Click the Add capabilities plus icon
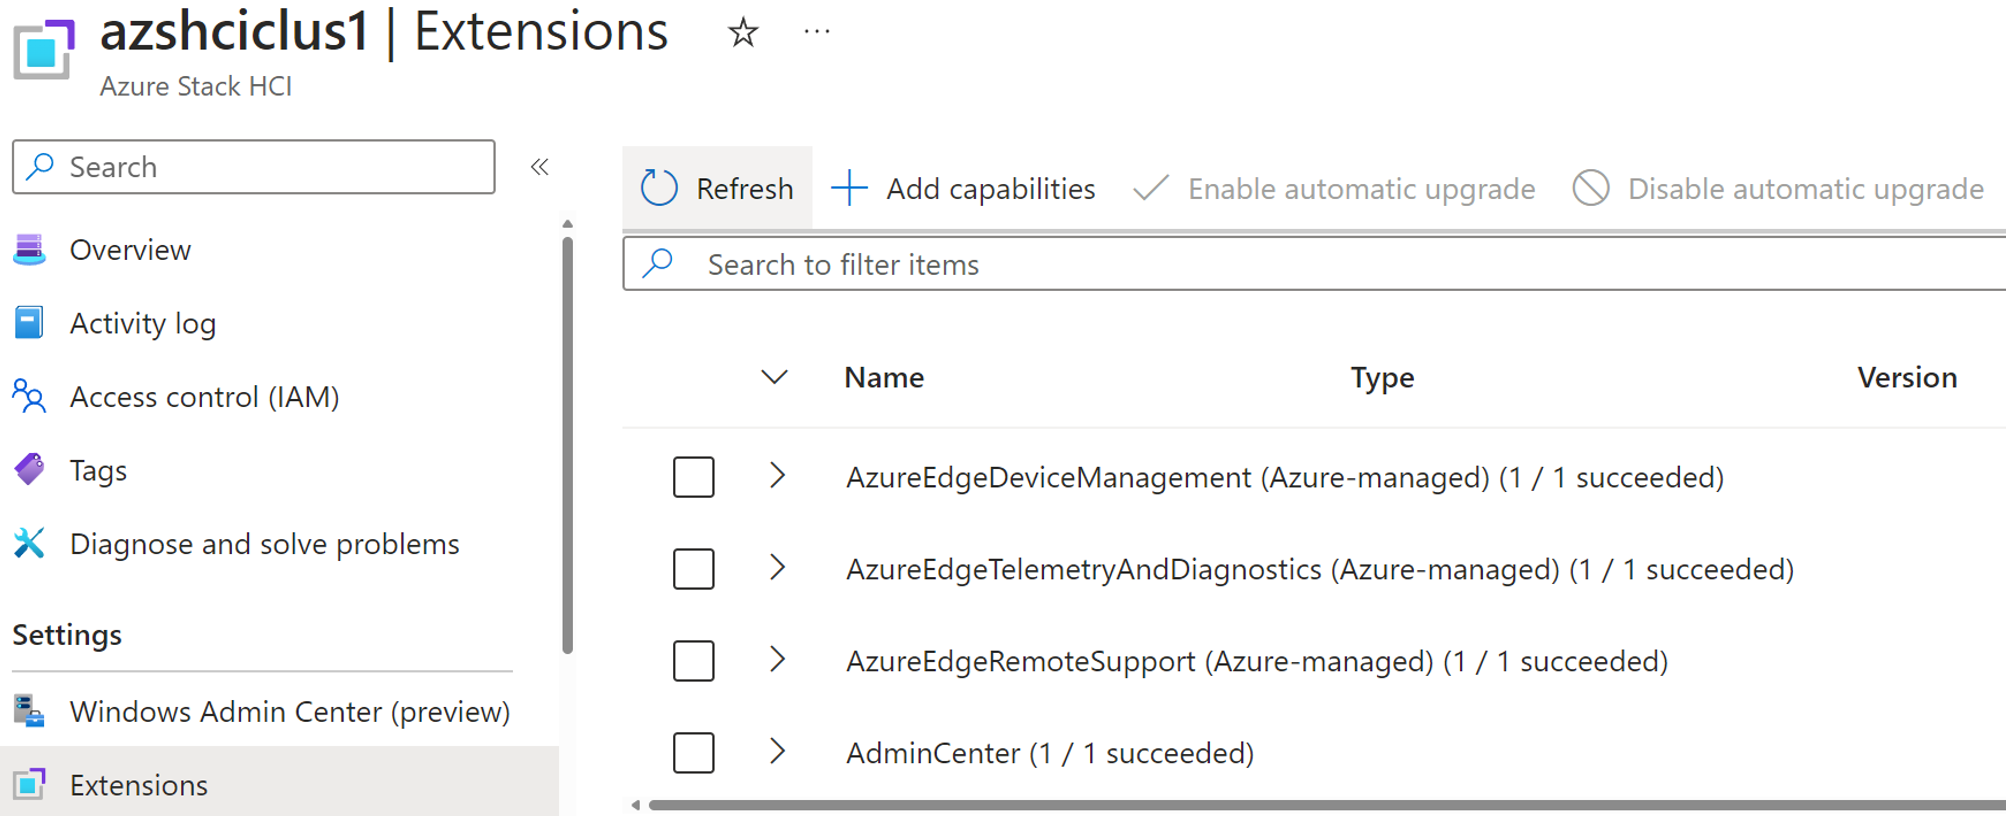Image resolution: width=2010 pixels, height=816 pixels. 849,188
